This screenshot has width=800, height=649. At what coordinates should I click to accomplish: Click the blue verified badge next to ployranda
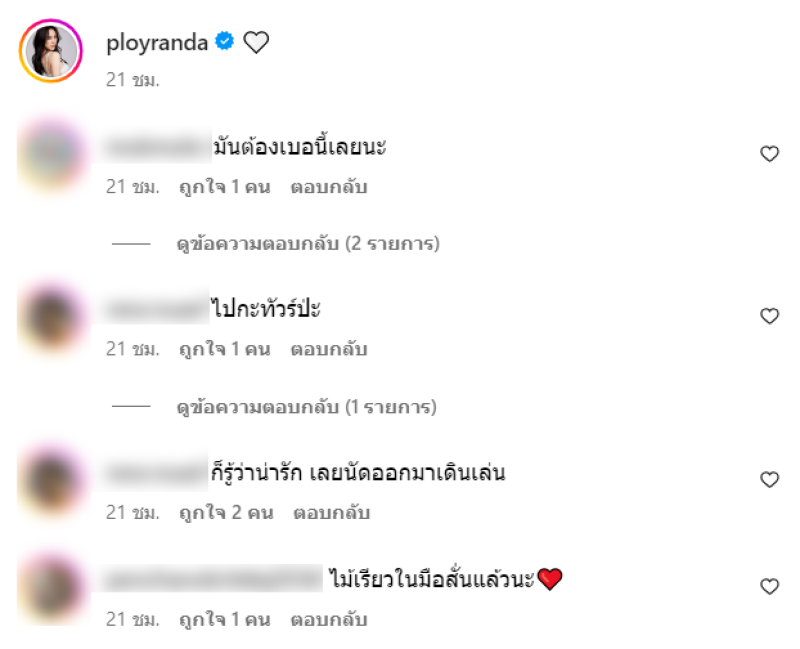pos(224,41)
